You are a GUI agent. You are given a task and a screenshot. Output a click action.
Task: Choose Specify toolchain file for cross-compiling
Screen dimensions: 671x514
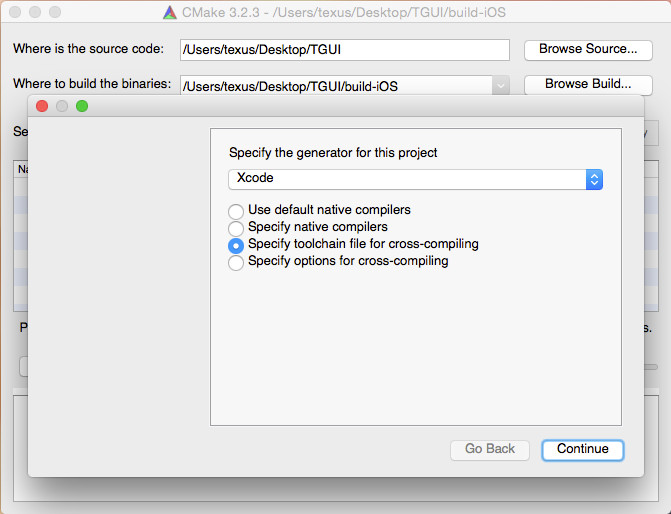(x=236, y=245)
